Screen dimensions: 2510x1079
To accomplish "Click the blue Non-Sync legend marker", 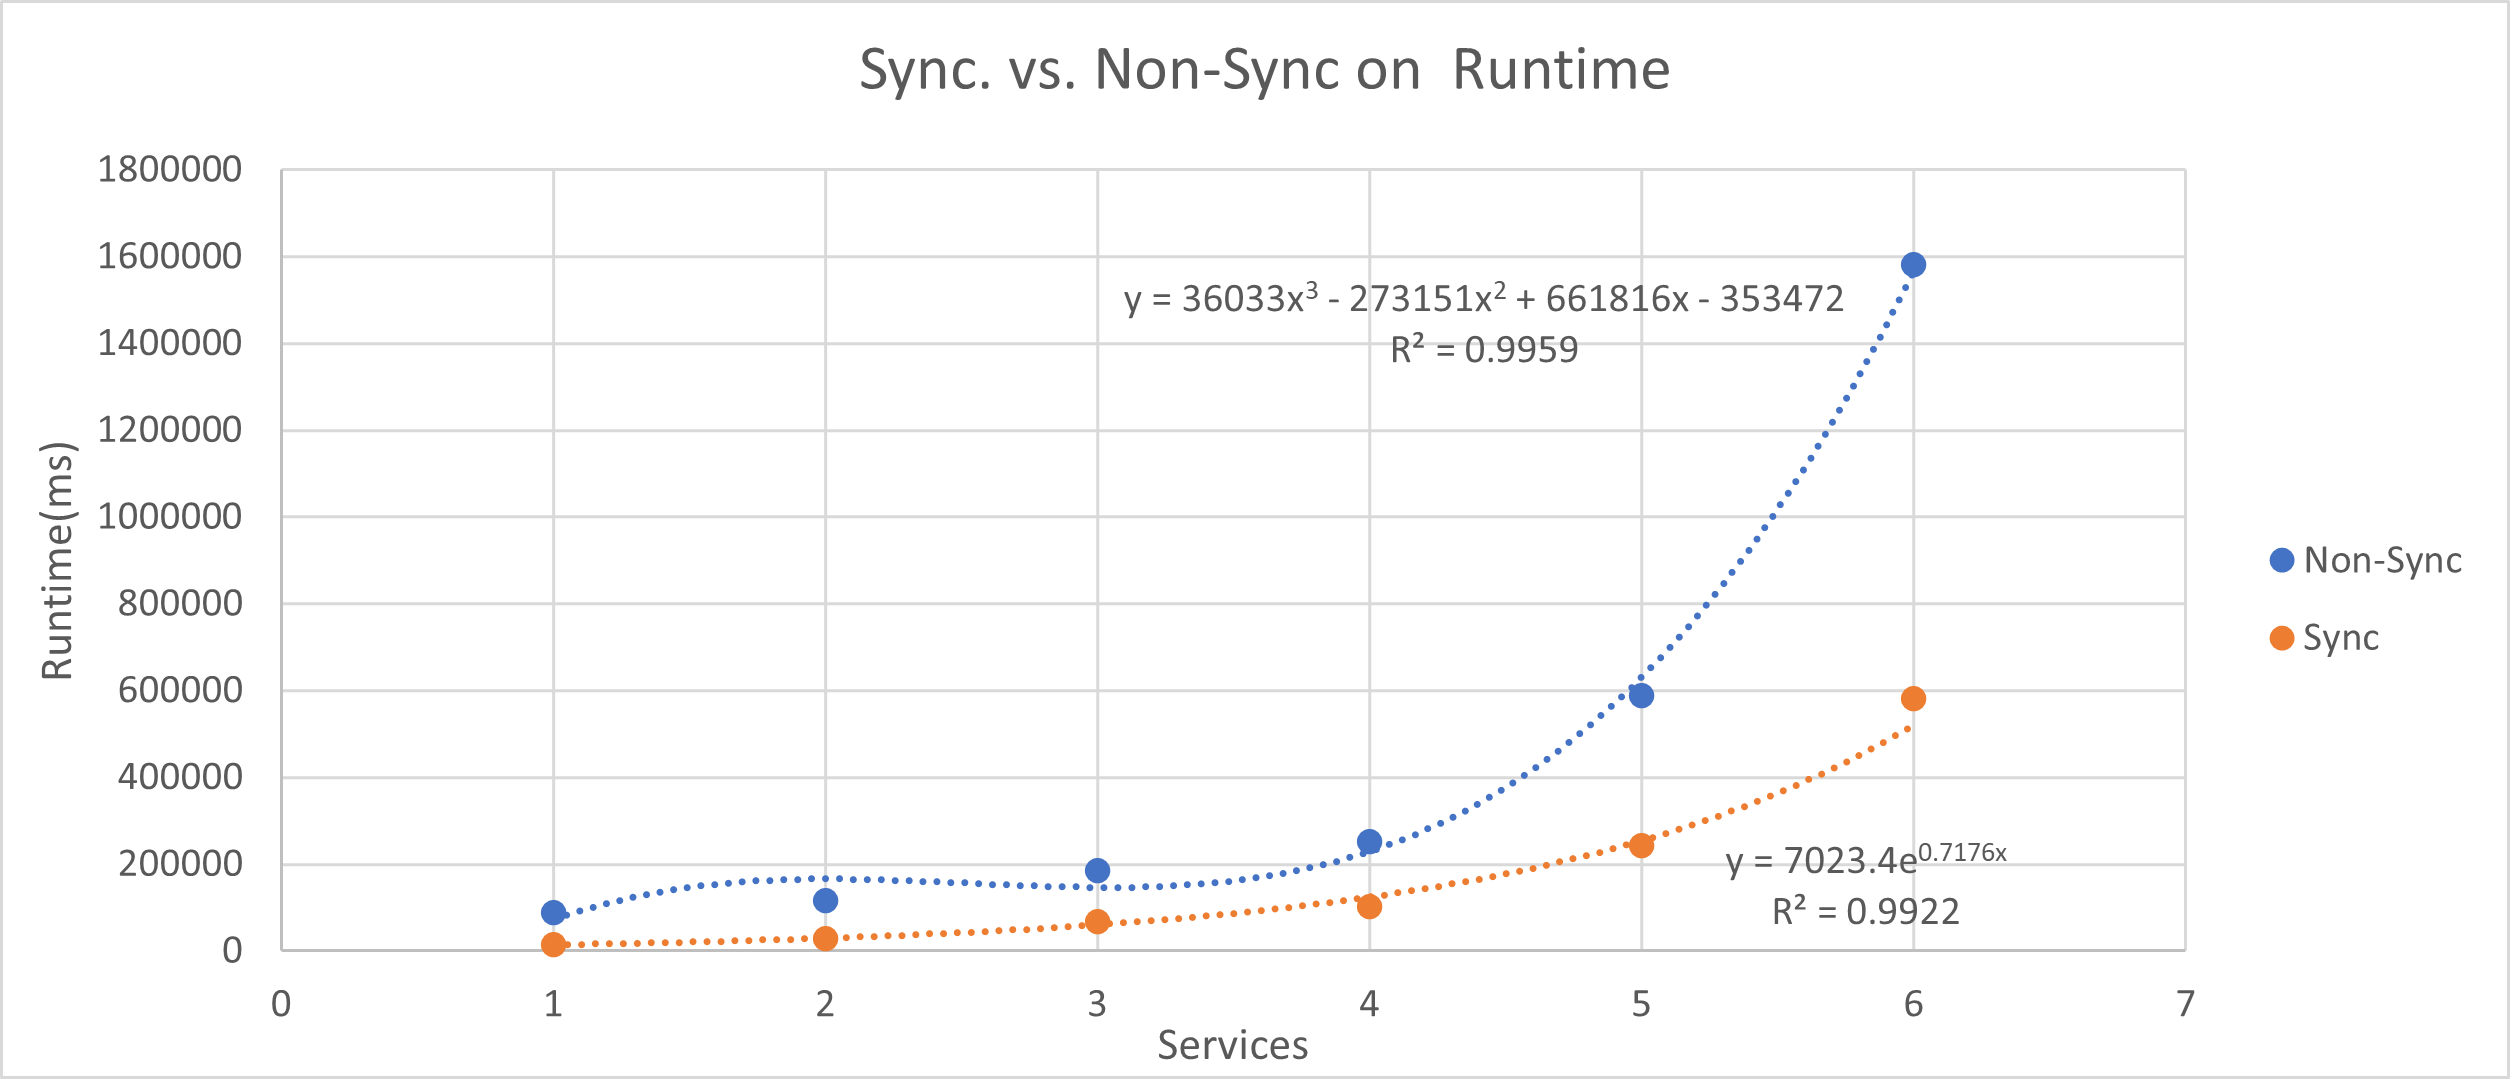I will 2282,560.
